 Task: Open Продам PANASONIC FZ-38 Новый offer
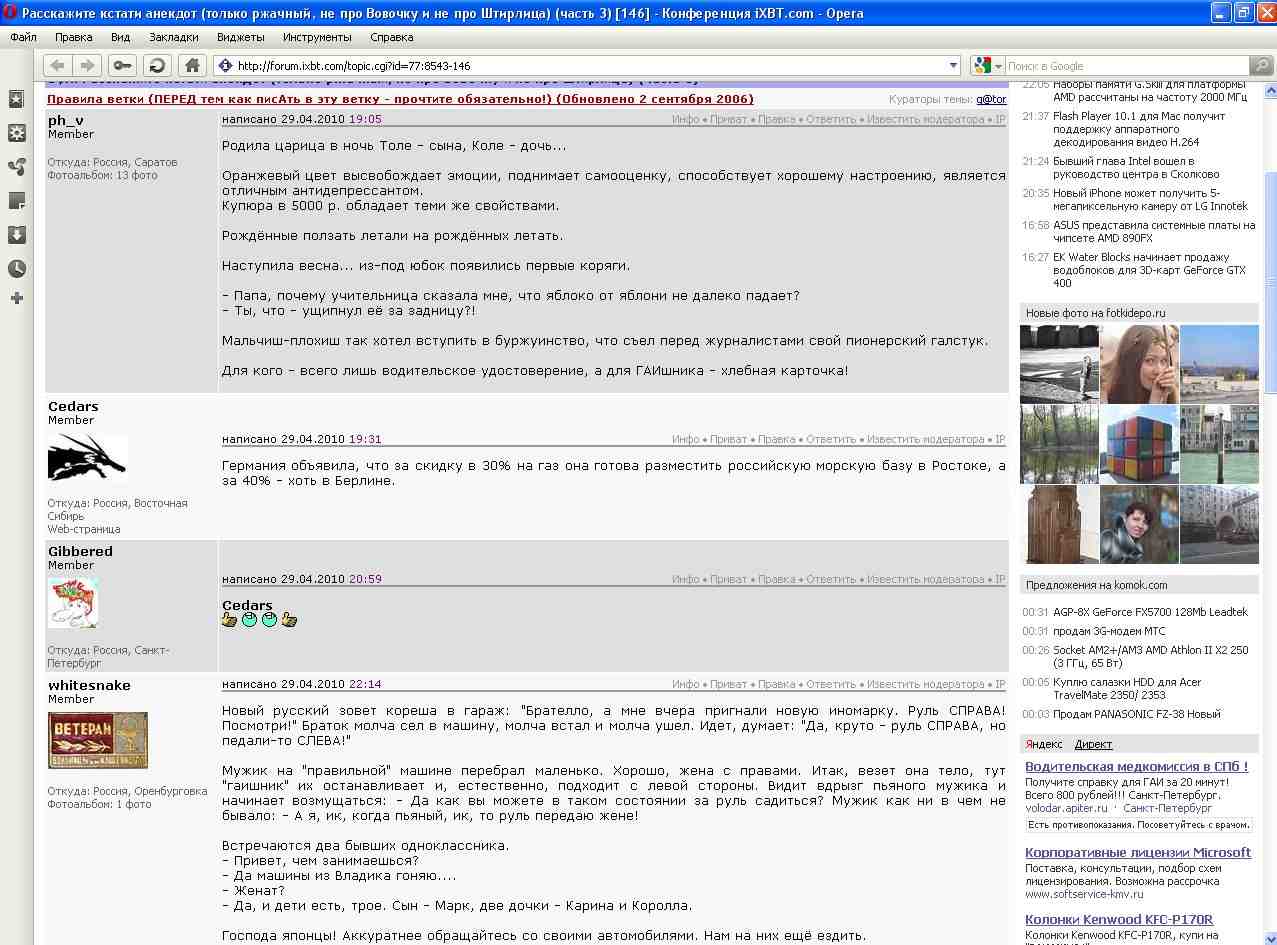[1137, 714]
